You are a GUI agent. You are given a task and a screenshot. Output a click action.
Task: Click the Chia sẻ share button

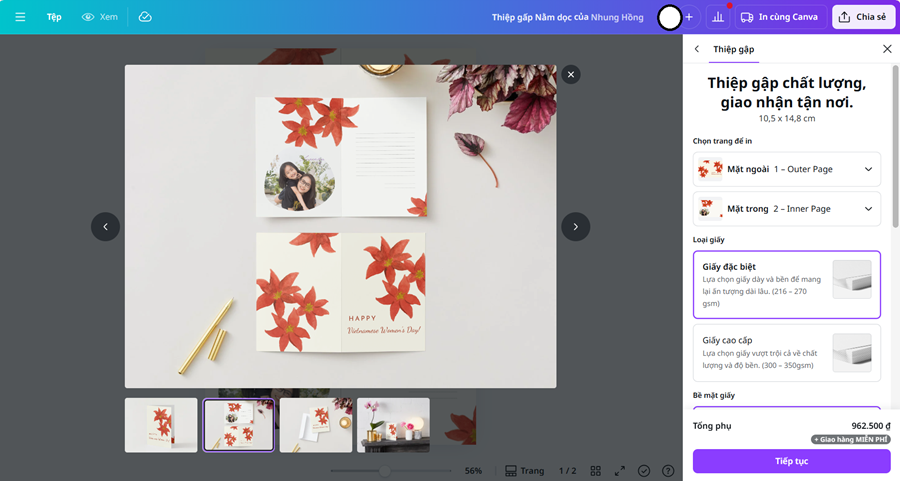click(863, 17)
